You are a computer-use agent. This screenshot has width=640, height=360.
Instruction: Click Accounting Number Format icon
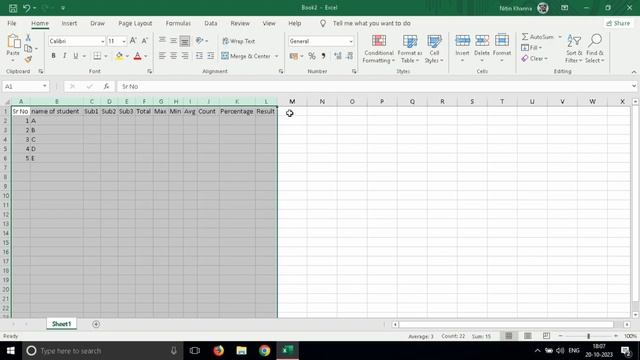click(293, 56)
